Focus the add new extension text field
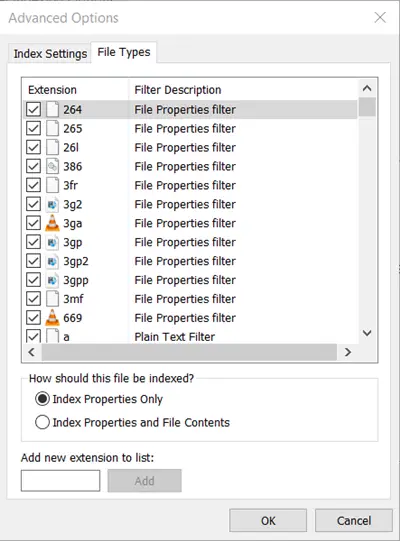The image size is (400, 541). (60, 481)
